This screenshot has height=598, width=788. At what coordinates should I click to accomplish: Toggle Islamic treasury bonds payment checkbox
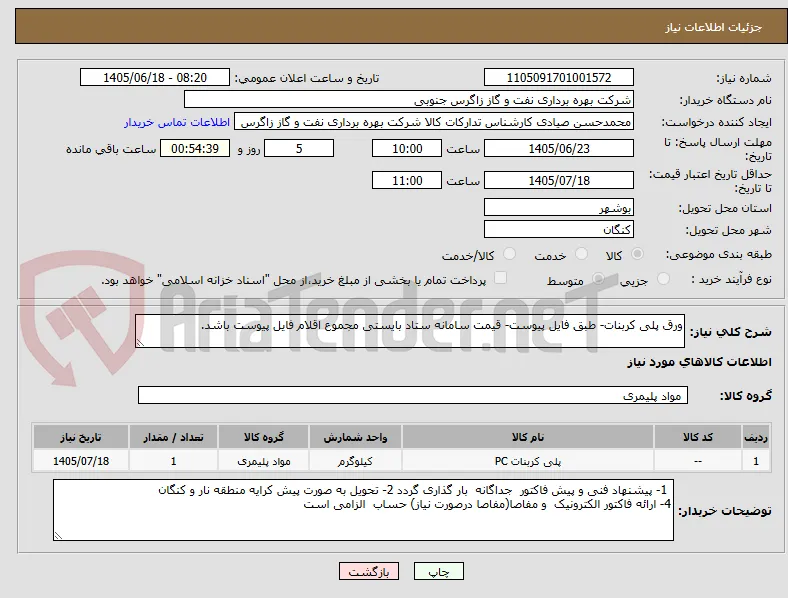click(x=501, y=278)
